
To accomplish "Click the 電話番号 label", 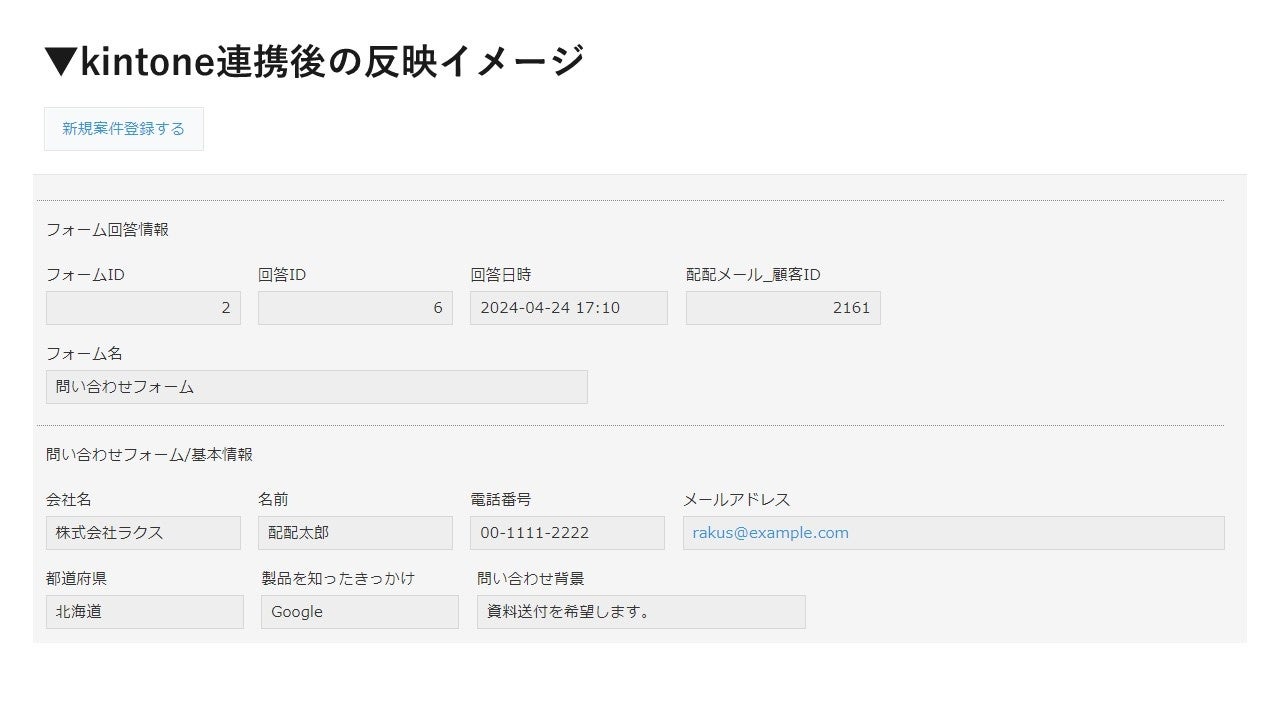I will pos(500,500).
